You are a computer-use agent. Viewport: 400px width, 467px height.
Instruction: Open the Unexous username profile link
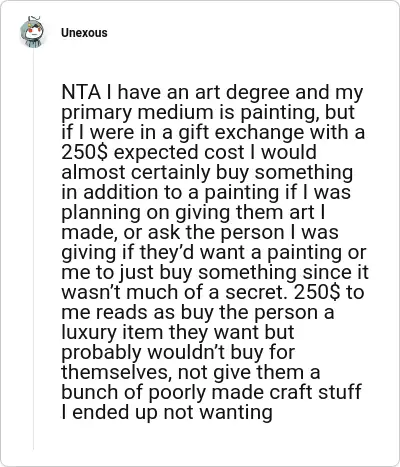click(x=84, y=33)
